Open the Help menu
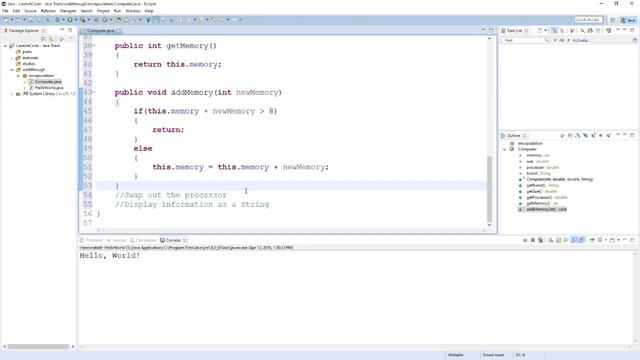 point(149,11)
